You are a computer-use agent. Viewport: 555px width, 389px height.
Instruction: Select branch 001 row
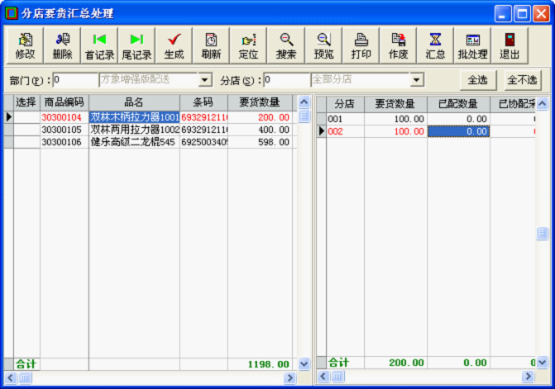click(427, 119)
